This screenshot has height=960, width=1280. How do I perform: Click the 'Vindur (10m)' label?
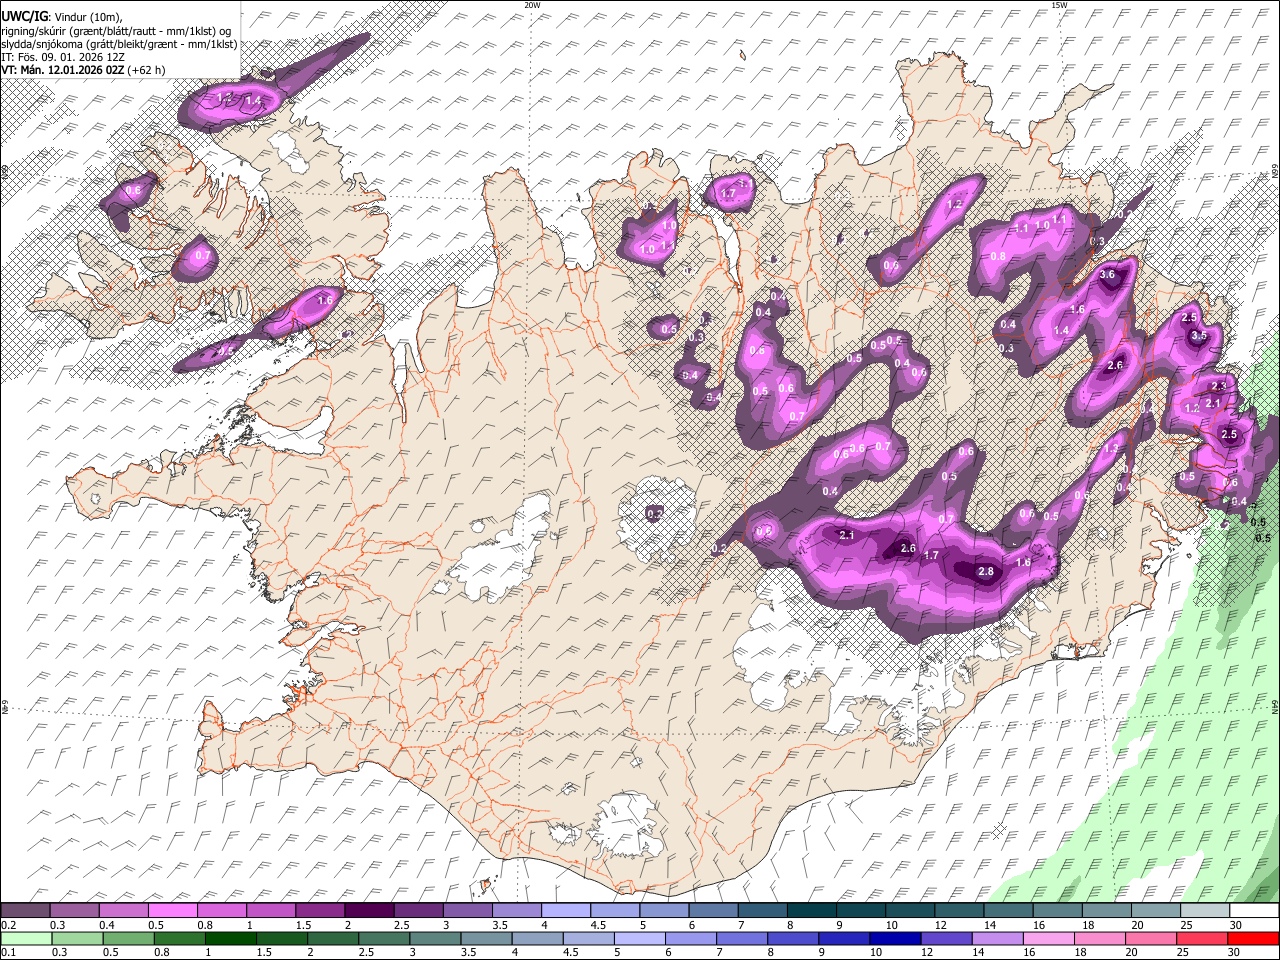pyautogui.click(x=87, y=16)
